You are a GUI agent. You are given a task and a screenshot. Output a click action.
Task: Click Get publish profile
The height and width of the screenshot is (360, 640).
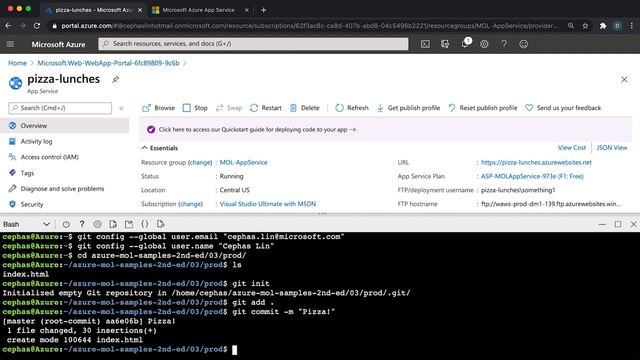(x=408, y=108)
